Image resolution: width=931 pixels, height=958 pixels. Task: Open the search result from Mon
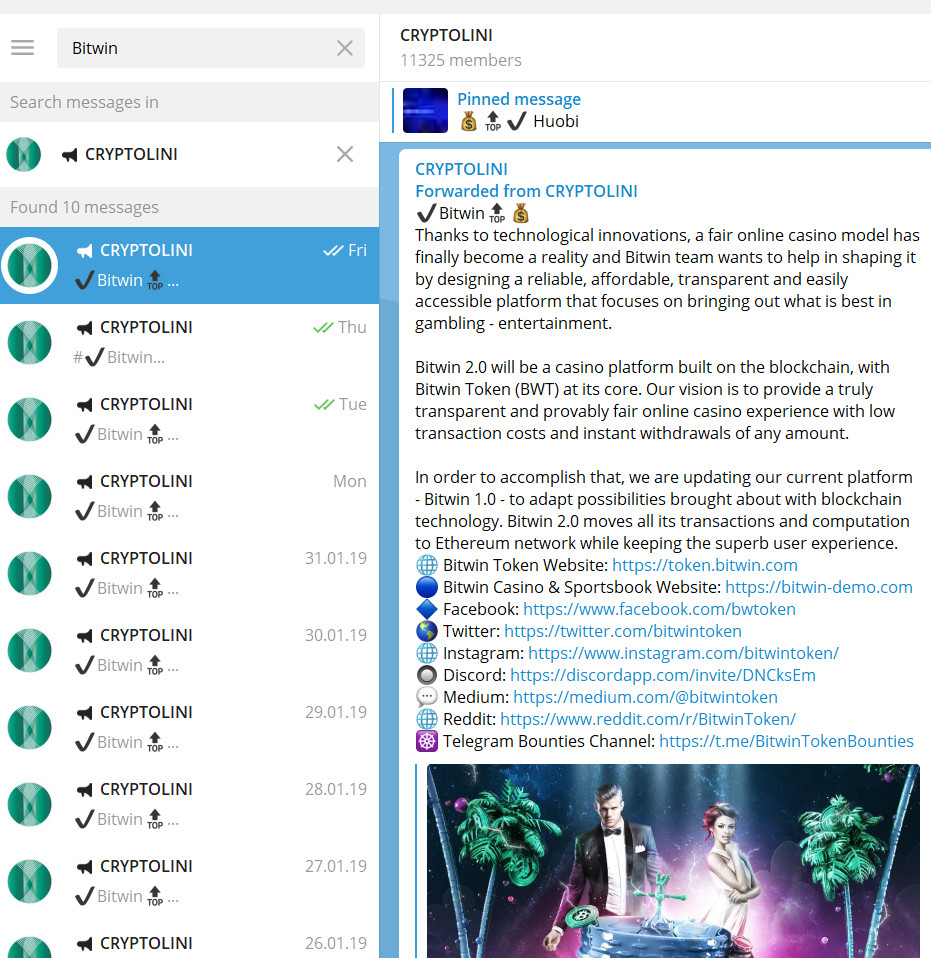tap(189, 496)
